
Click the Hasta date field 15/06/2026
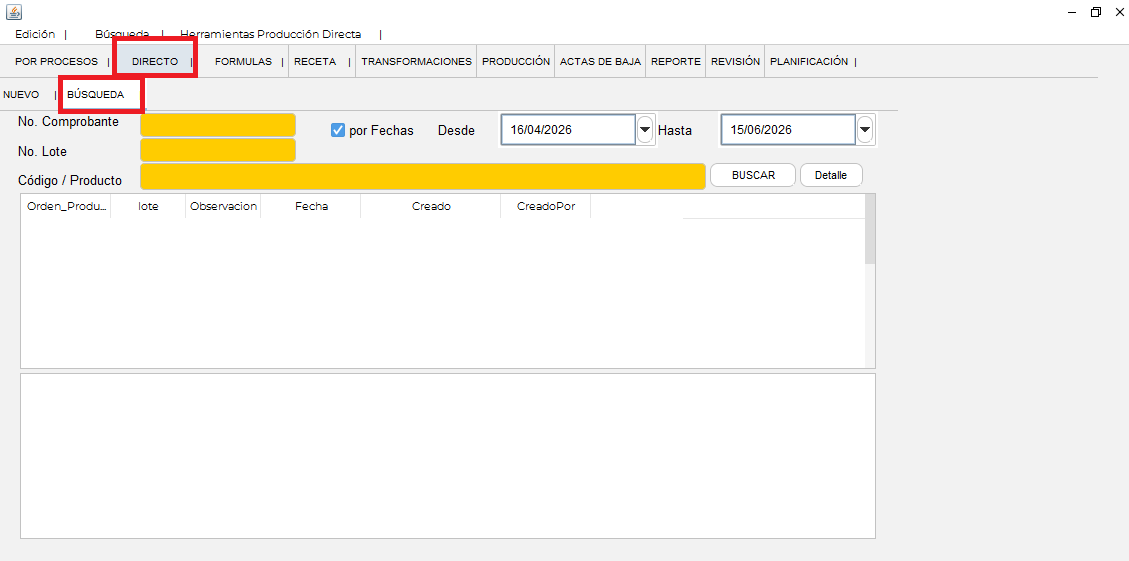[x=788, y=130]
